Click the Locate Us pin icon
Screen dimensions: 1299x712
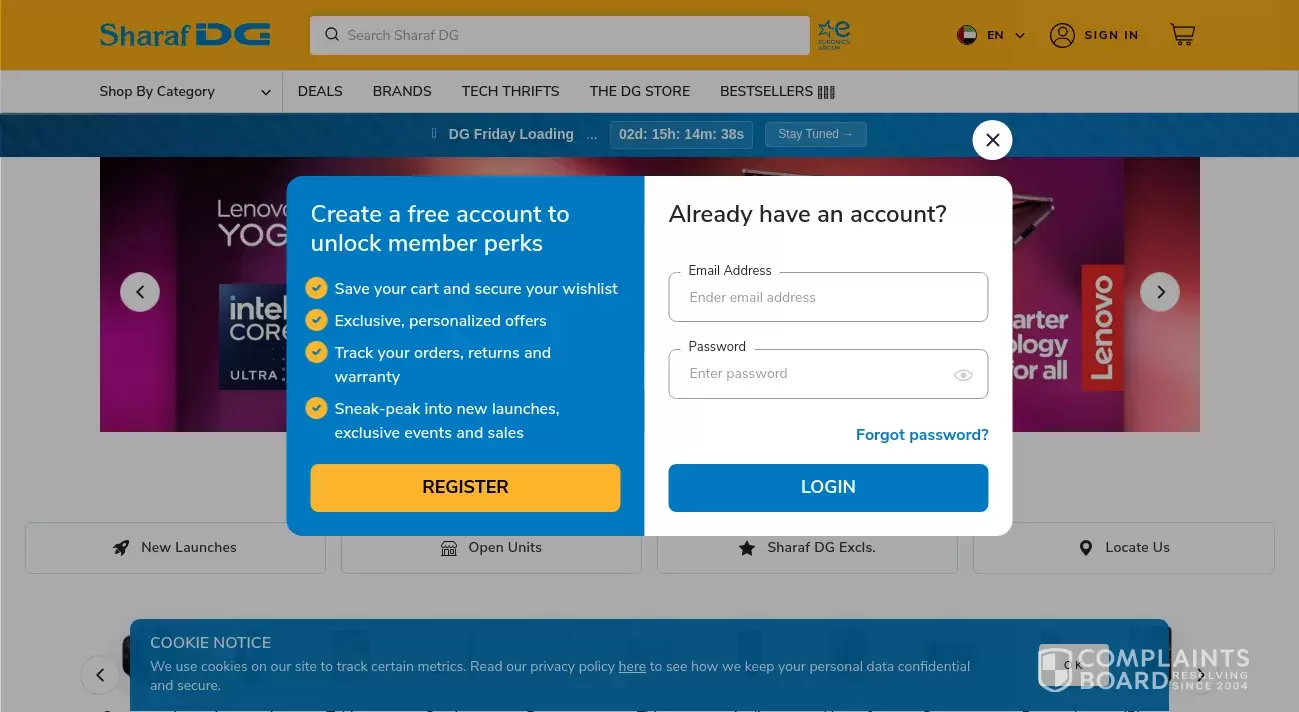1086,548
